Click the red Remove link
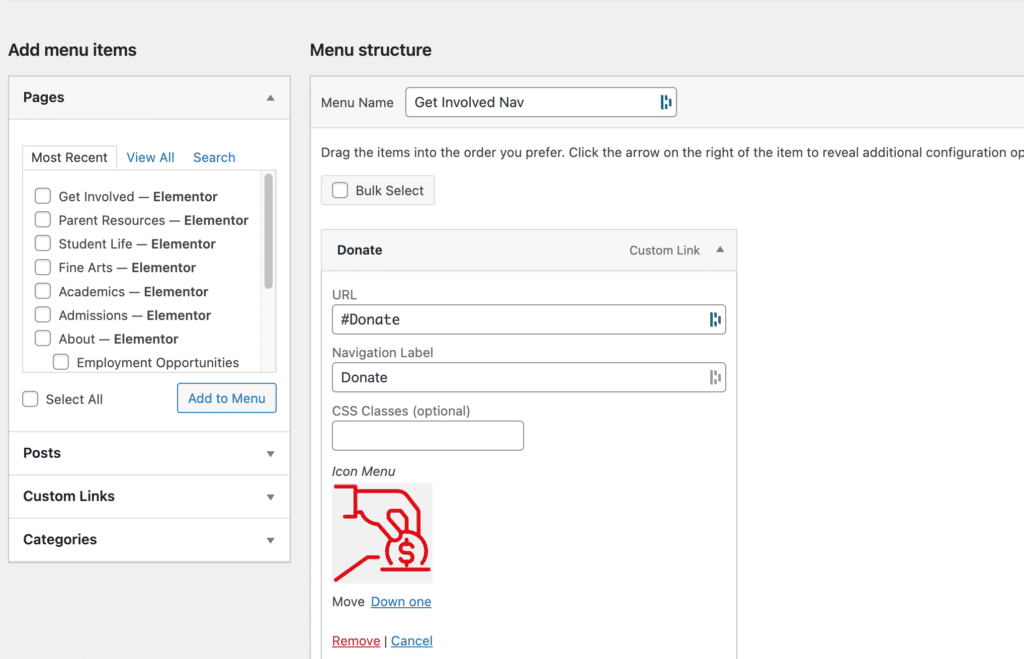Image resolution: width=1024 pixels, height=659 pixels. [356, 641]
